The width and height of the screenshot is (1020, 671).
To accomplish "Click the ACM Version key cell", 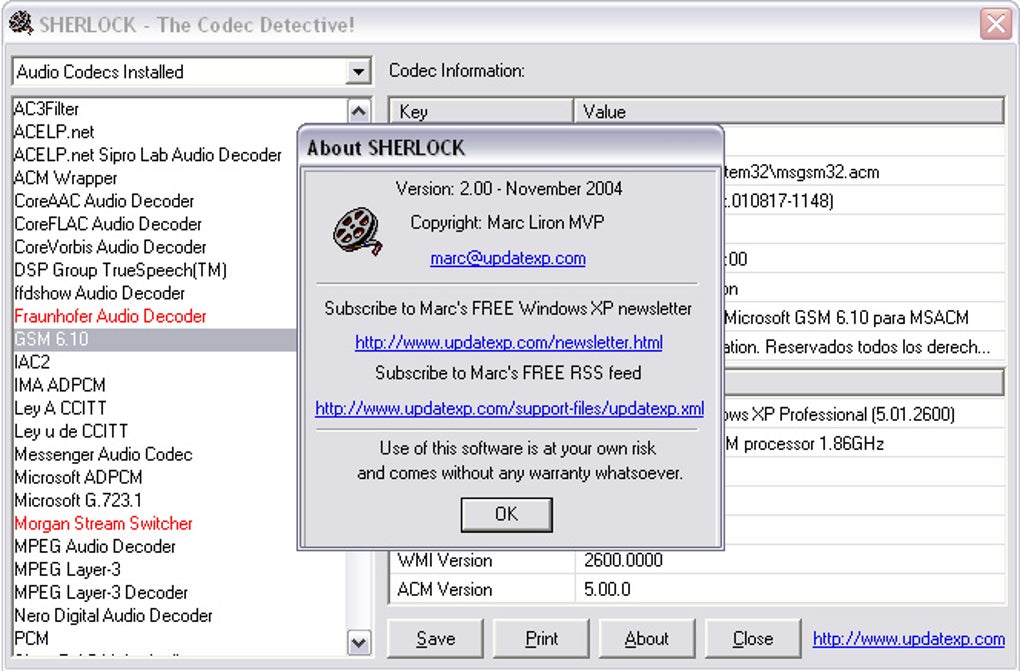I will [x=482, y=589].
